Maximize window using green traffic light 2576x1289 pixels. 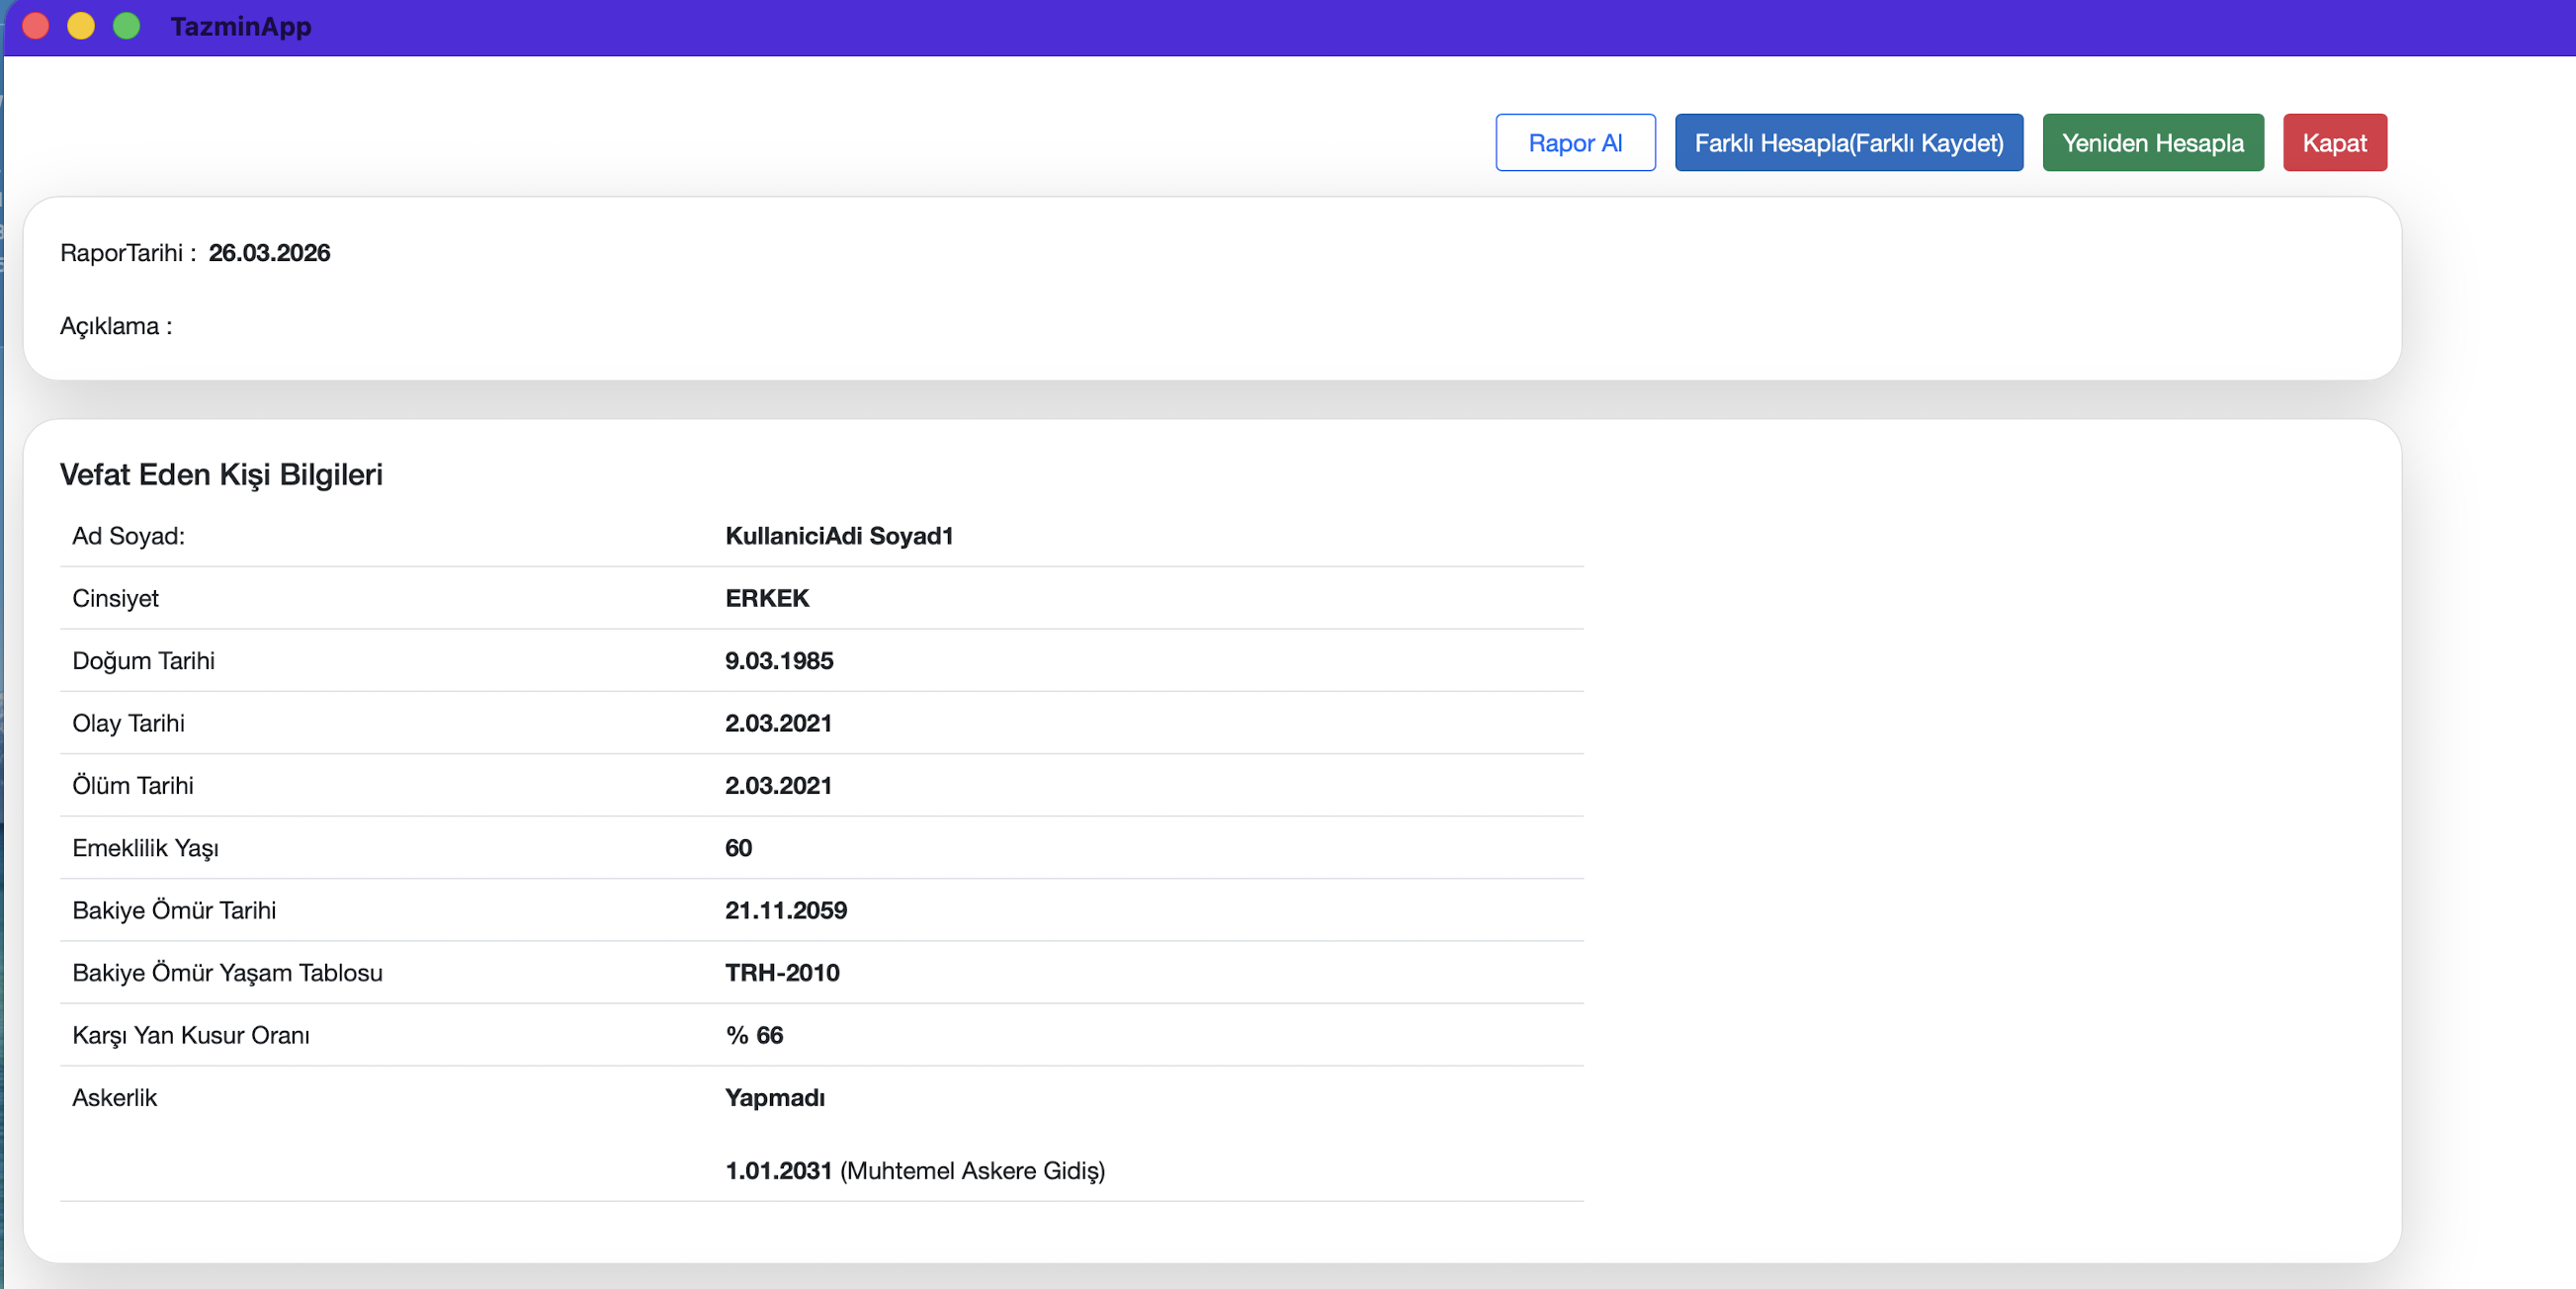127,26
